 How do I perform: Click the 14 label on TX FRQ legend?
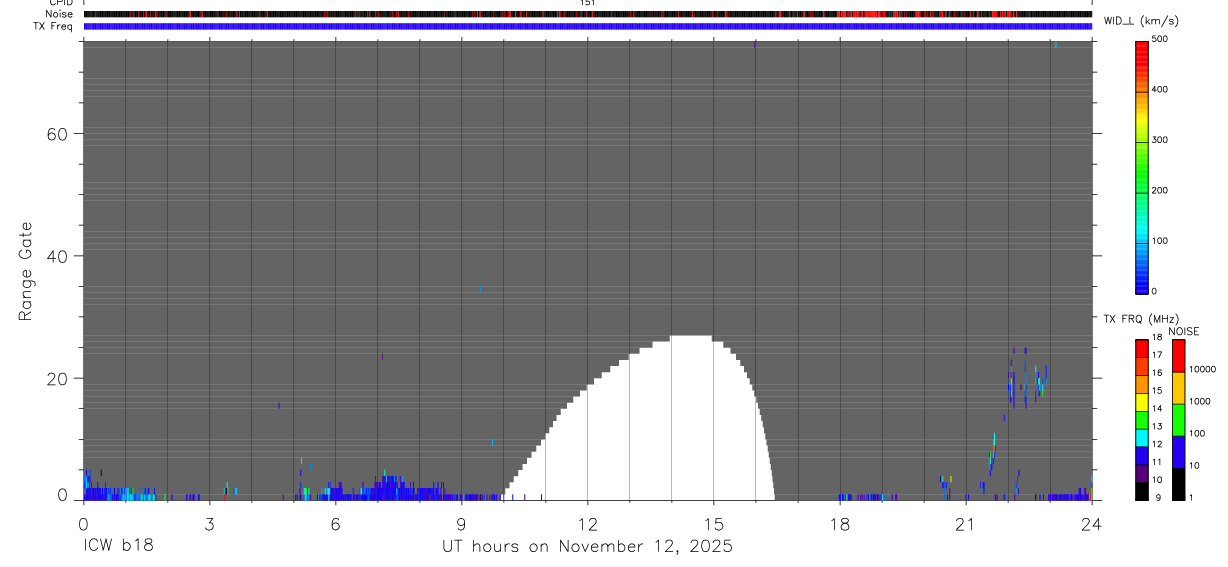tap(1157, 409)
